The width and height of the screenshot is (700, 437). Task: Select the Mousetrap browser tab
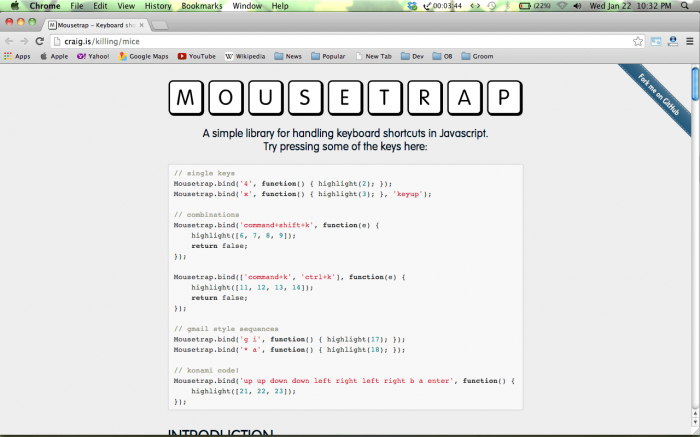96,25
